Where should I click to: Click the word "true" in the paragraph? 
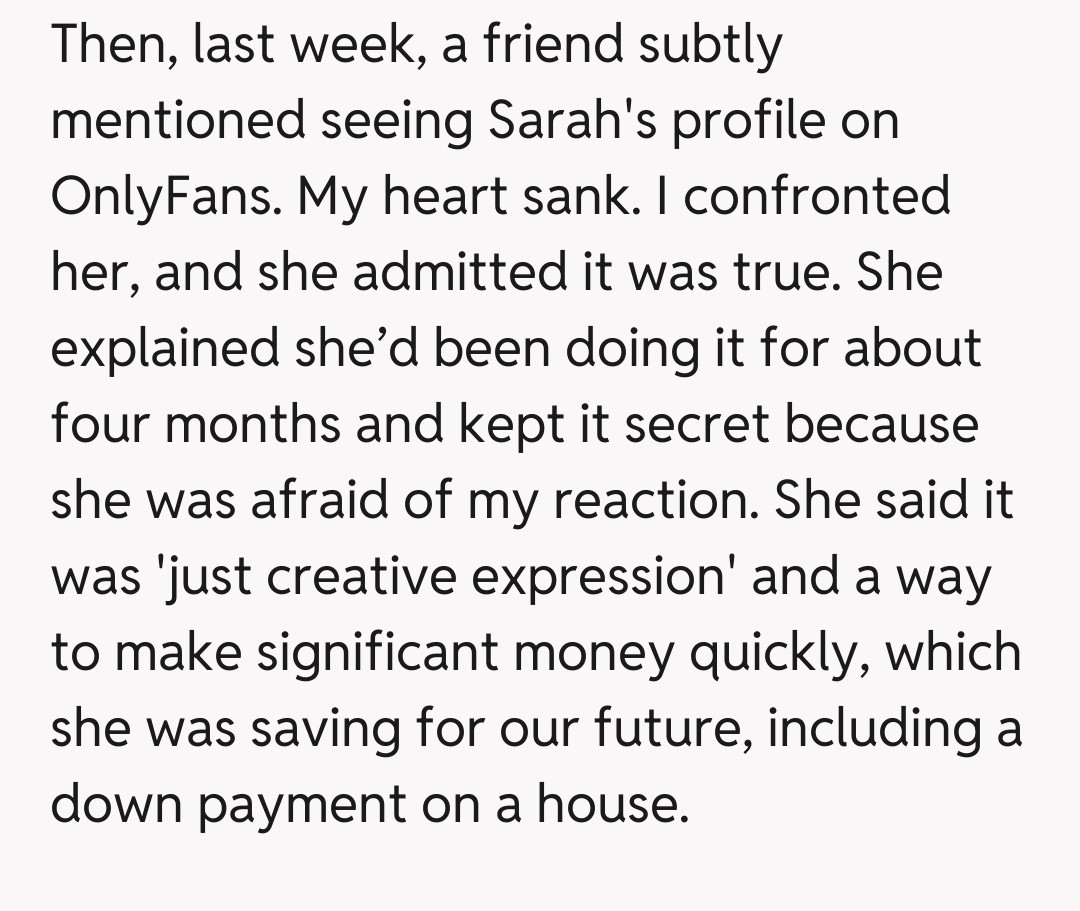coord(783,272)
